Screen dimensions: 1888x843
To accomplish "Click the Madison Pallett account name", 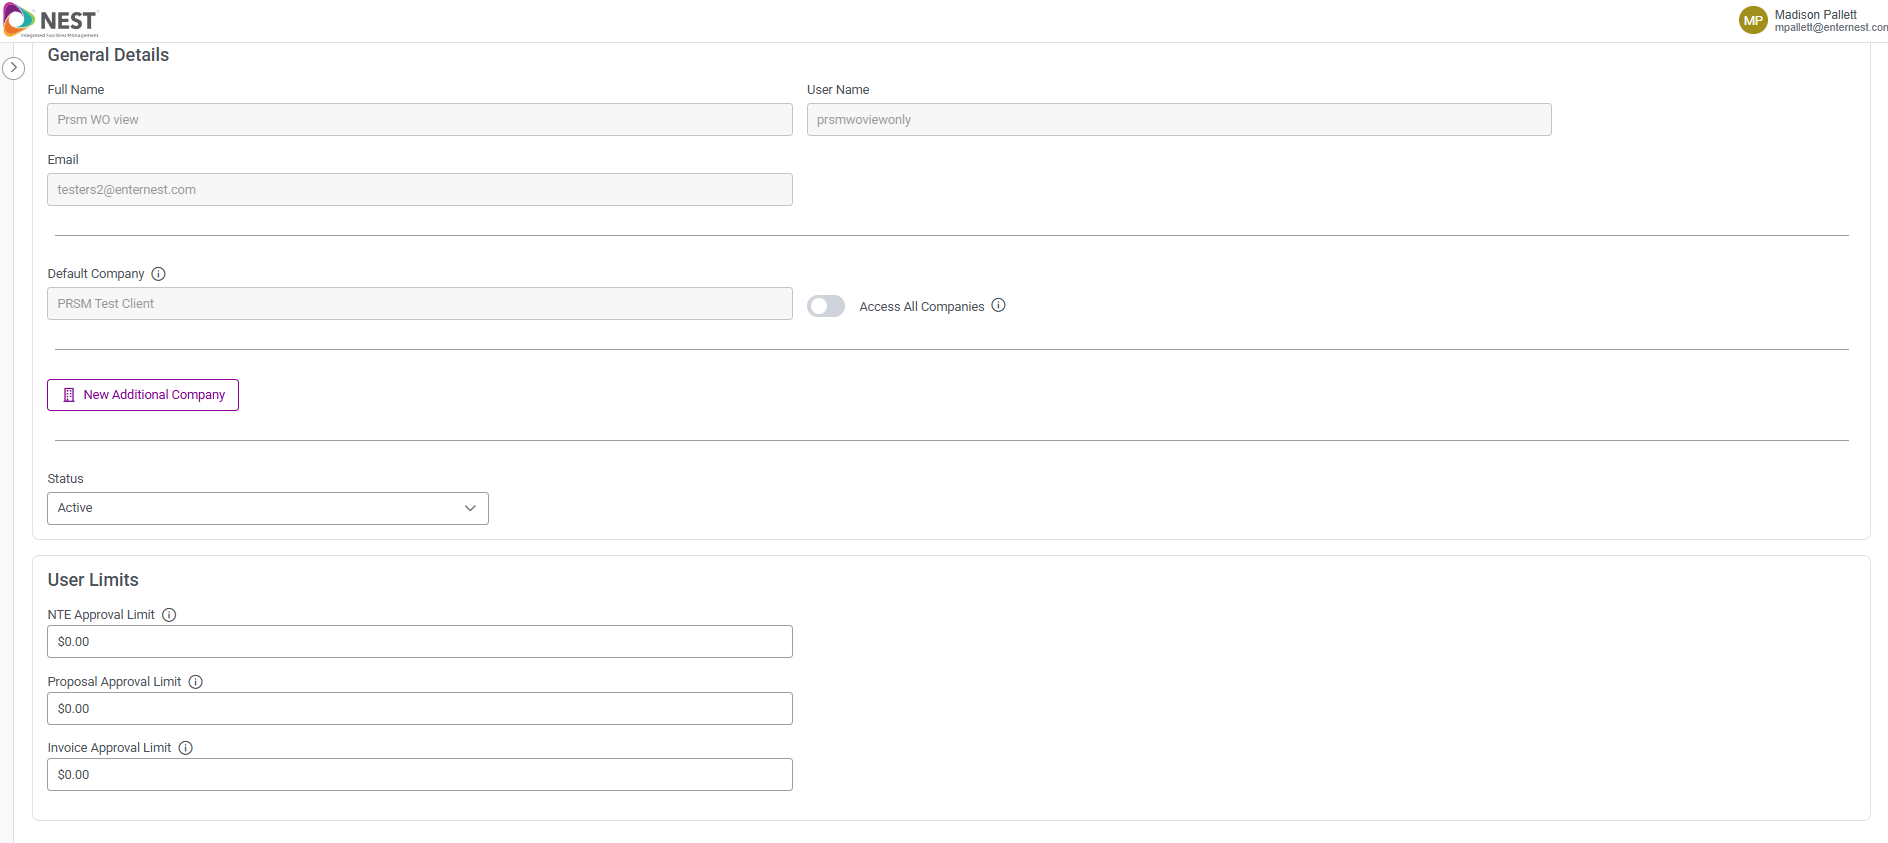I will pyautogui.click(x=1815, y=14).
